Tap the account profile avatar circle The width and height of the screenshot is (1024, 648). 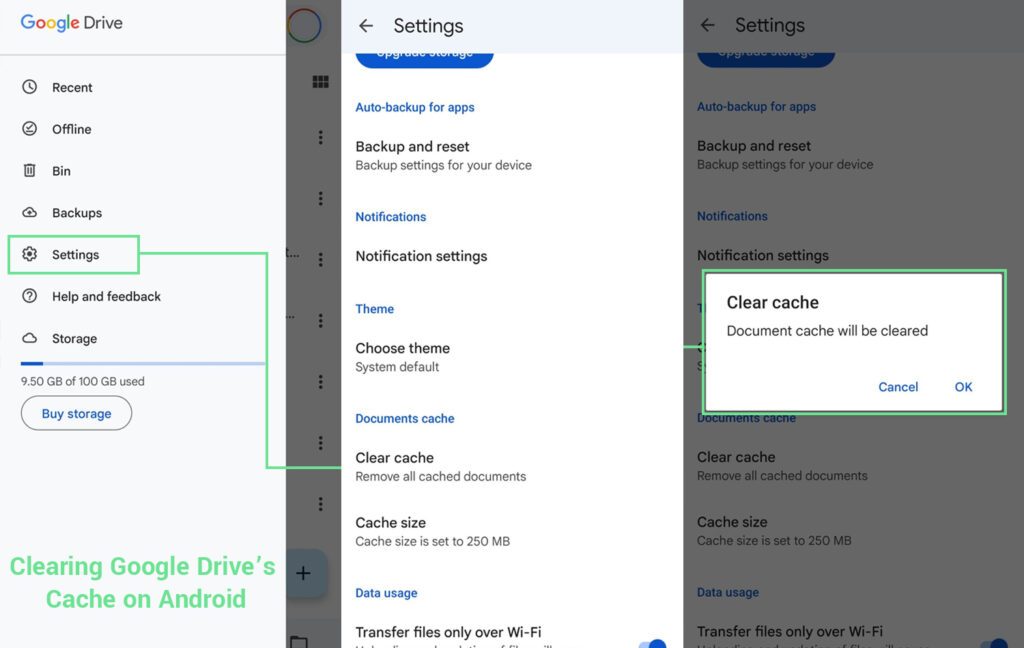point(304,25)
